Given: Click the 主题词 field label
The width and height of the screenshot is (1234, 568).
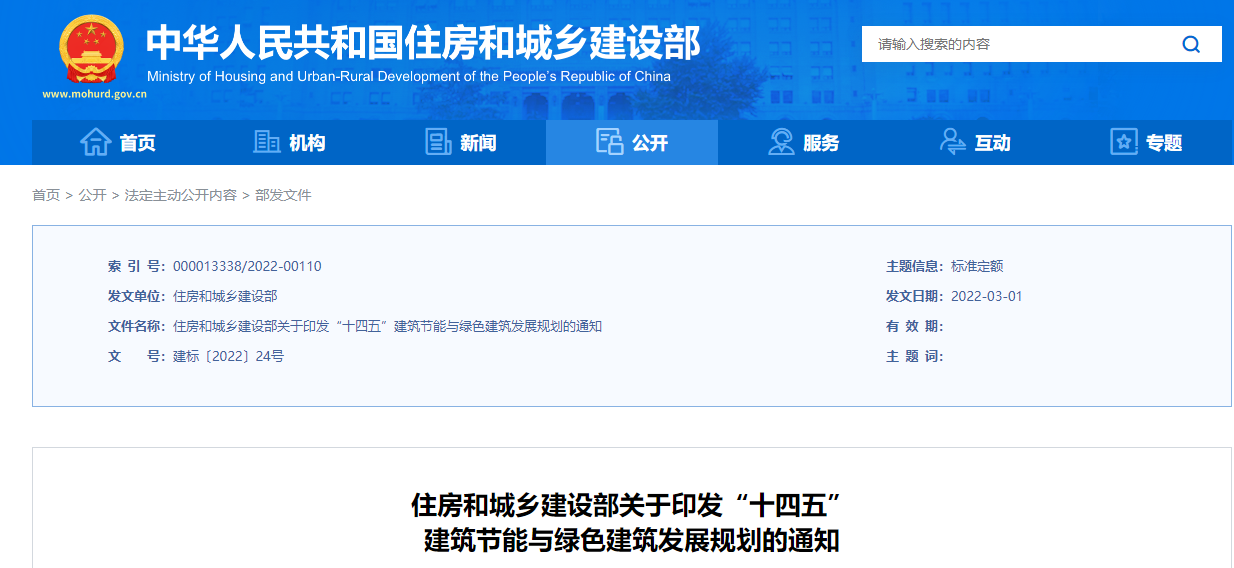Looking at the screenshot, I should click(915, 356).
